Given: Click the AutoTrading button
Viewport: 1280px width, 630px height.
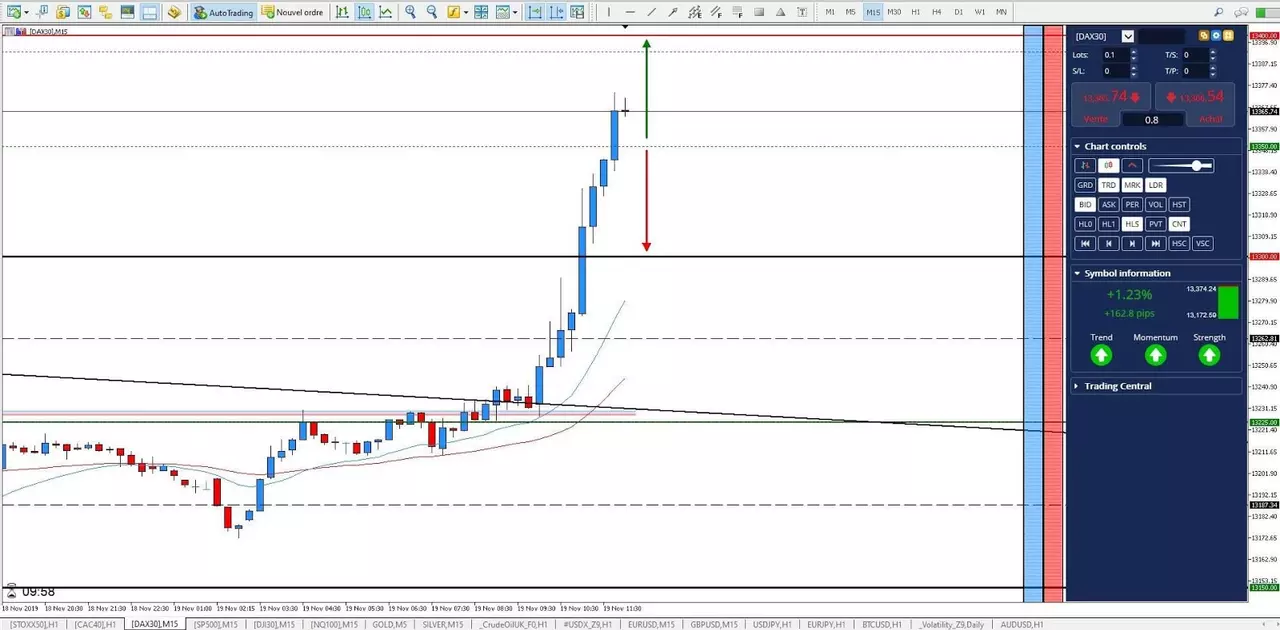Looking at the screenshot, I should 223,12.
